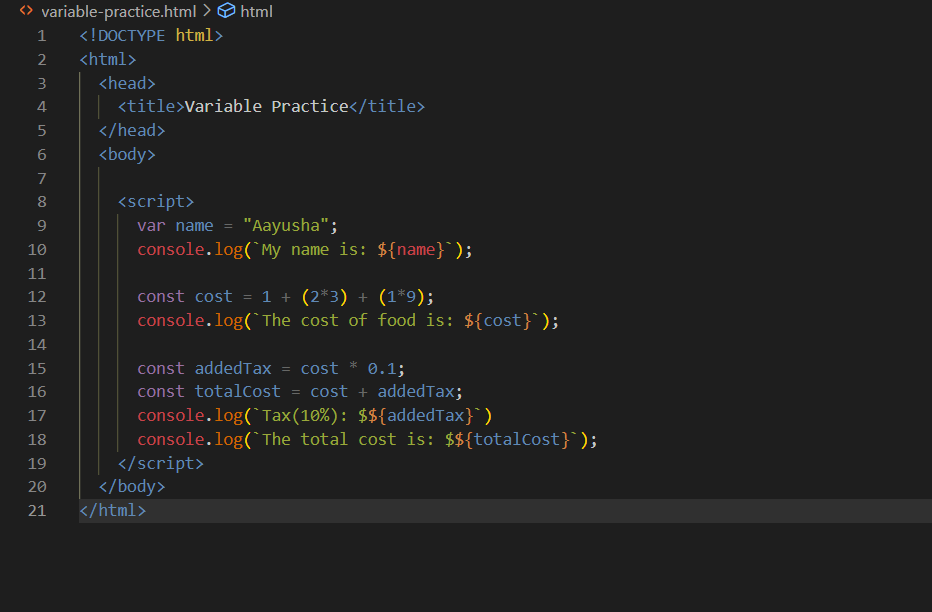Place cursor in DOCTYPE declaration
Screen dimensions: 932x612
(x=151, y=36)
